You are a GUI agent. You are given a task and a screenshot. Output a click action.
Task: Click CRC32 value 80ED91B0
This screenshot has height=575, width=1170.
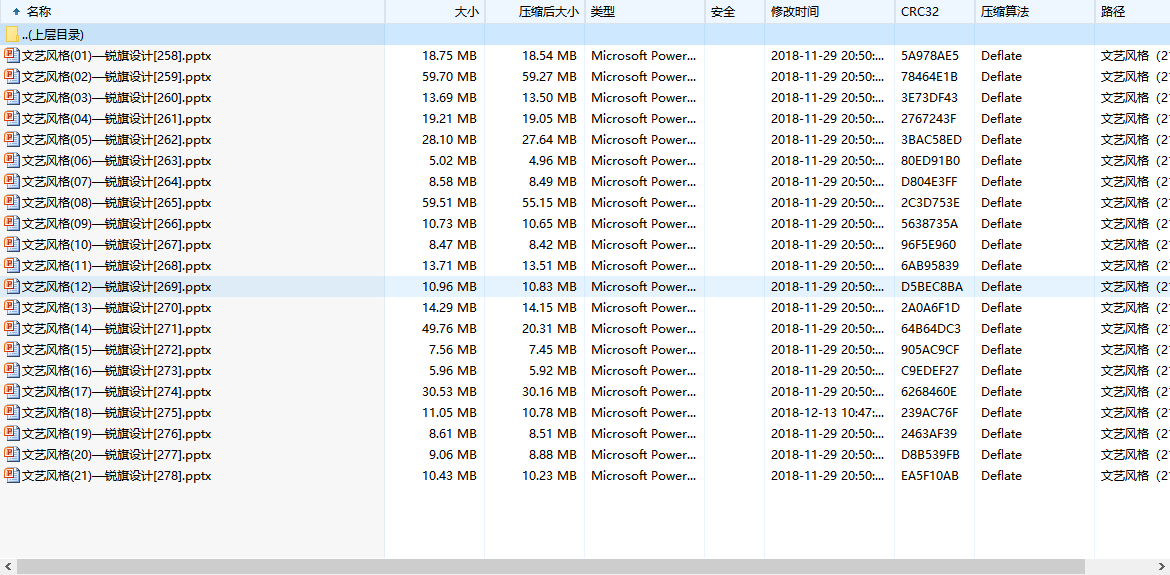[x=930, y=160]
